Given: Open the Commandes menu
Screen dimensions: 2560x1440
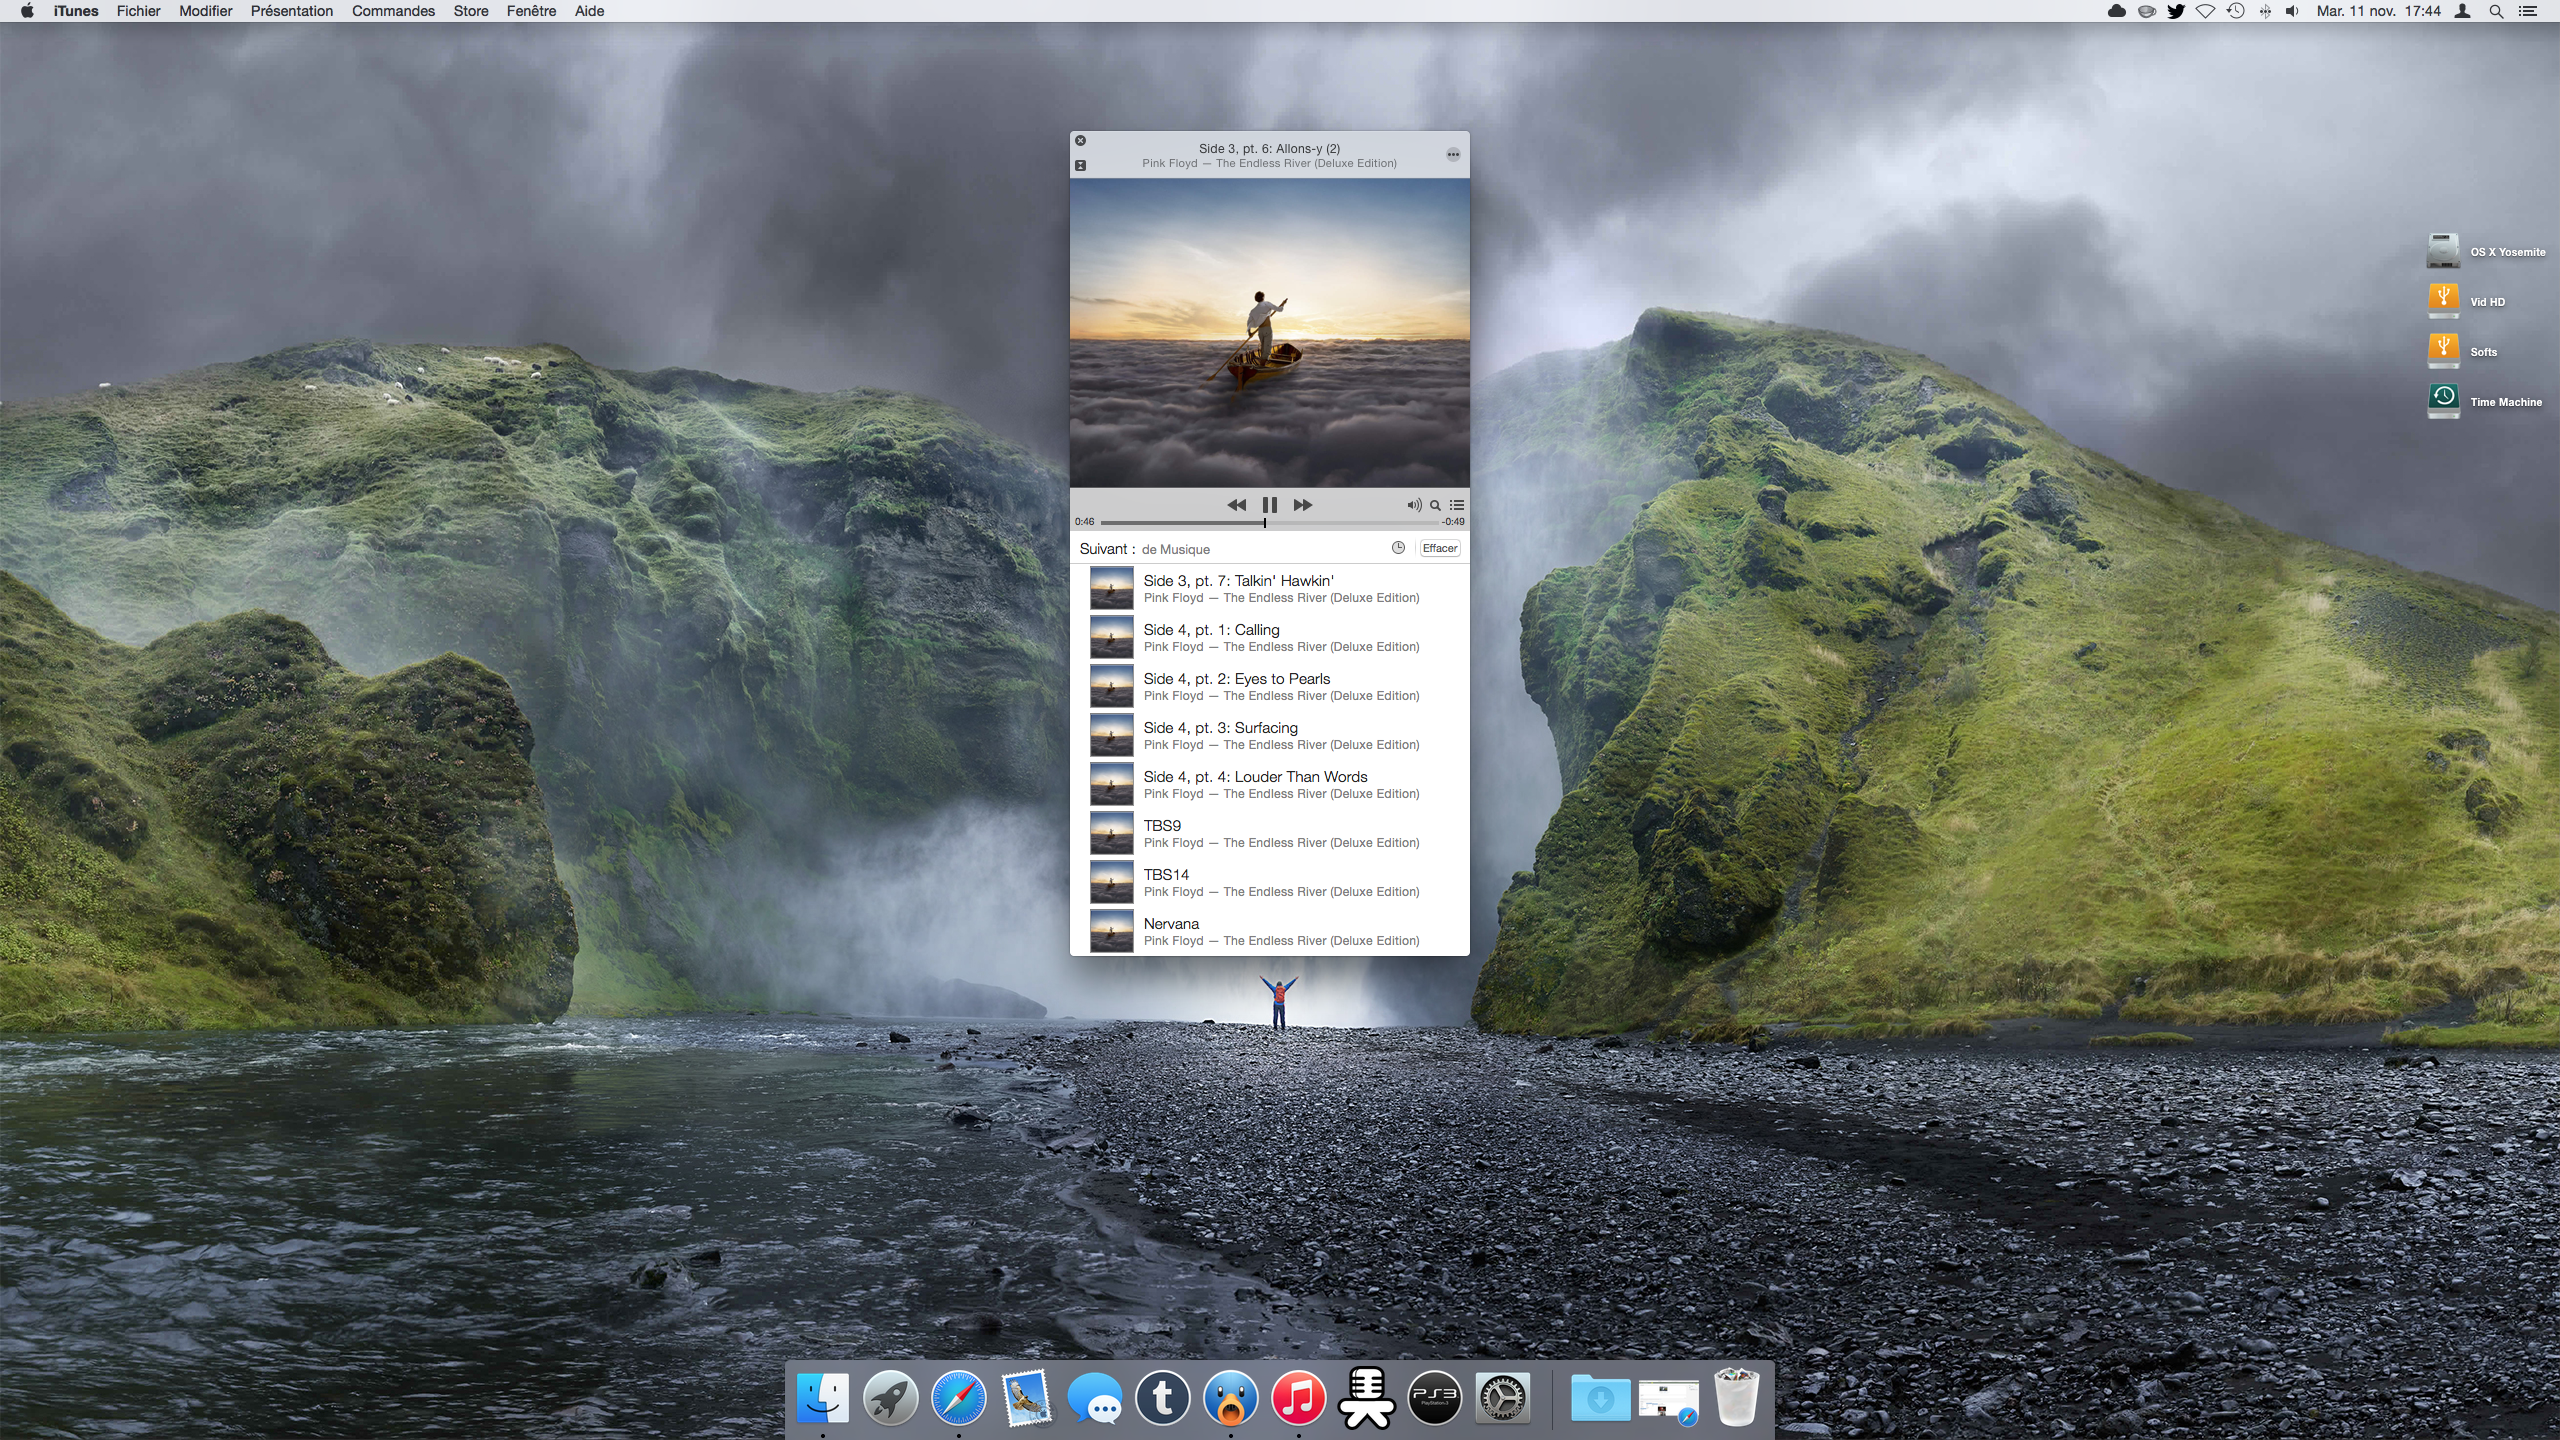Looking at the screenshot, I should 393,11.
